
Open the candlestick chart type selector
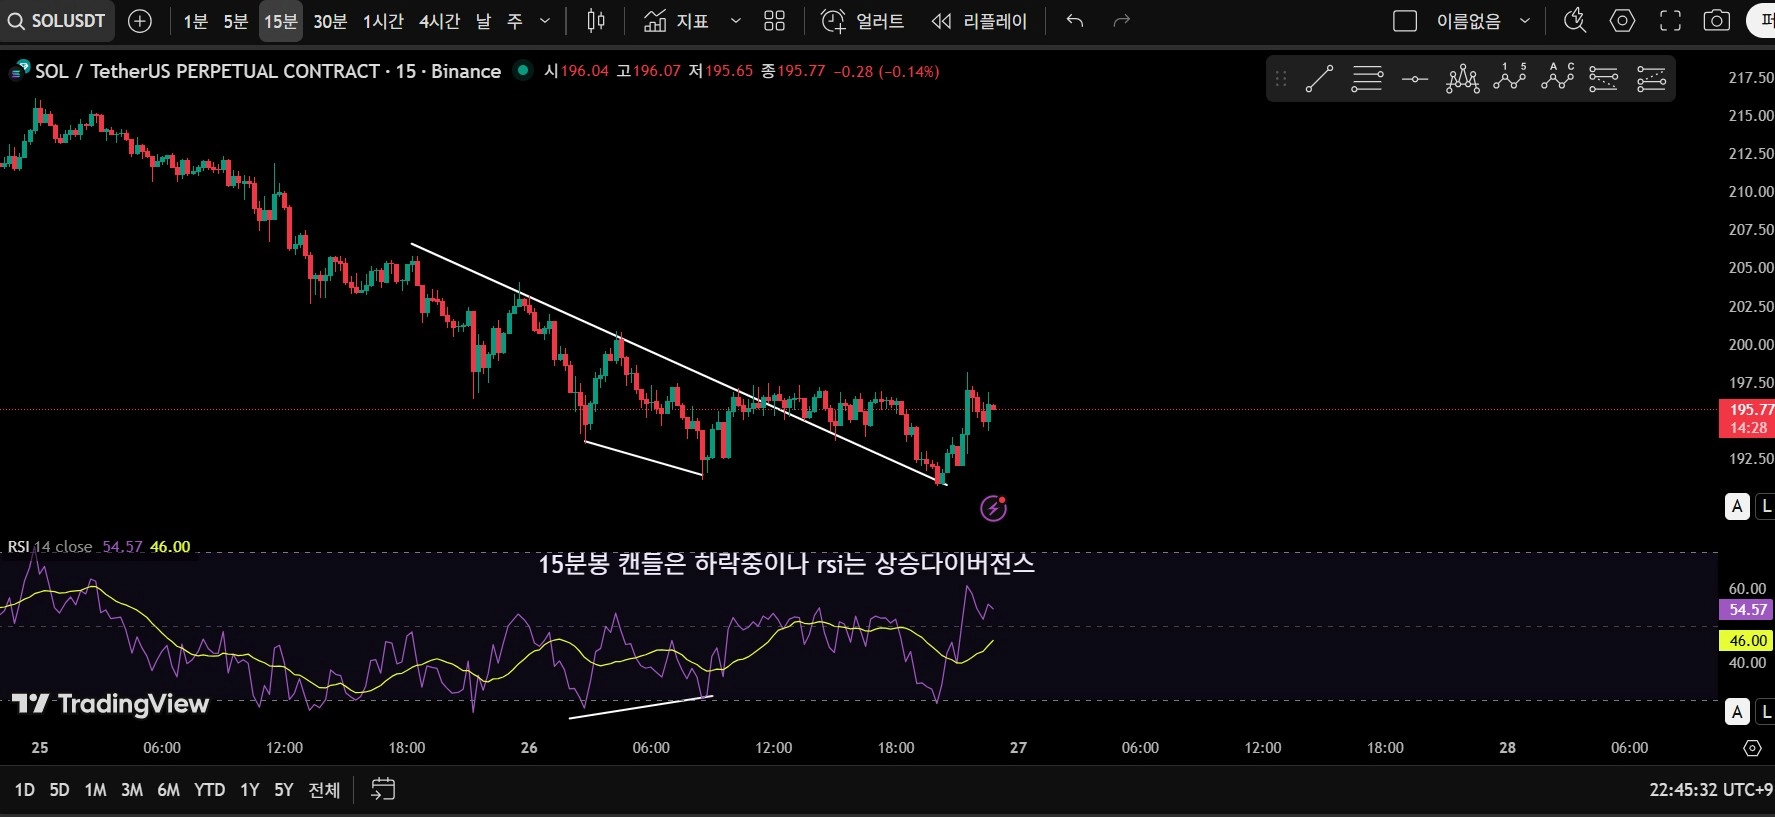596,21
